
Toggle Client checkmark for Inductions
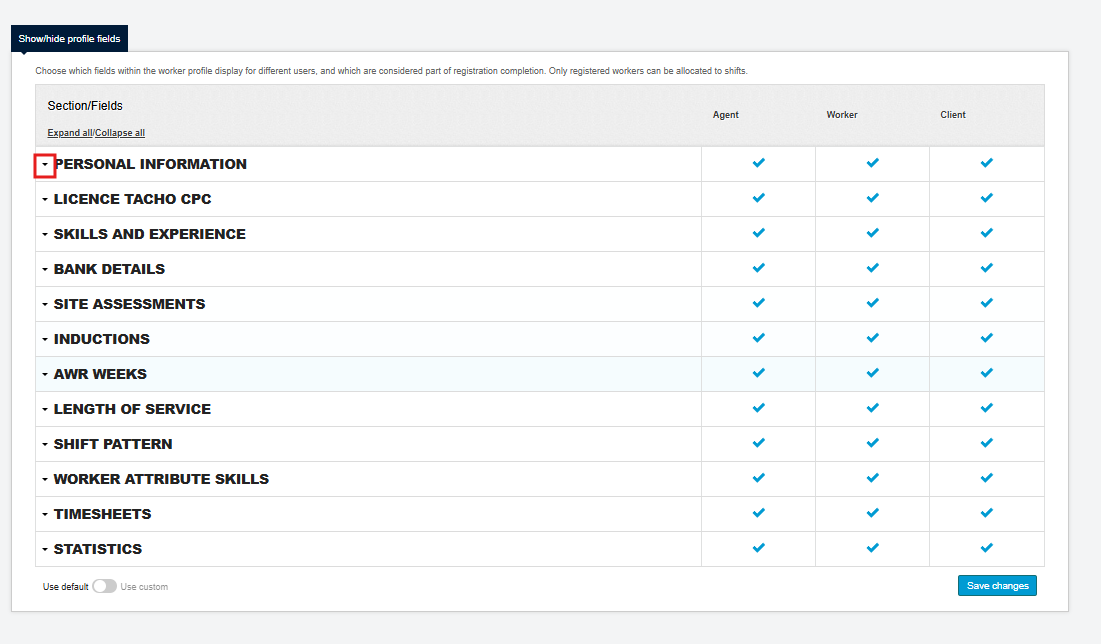click(986, 338)
